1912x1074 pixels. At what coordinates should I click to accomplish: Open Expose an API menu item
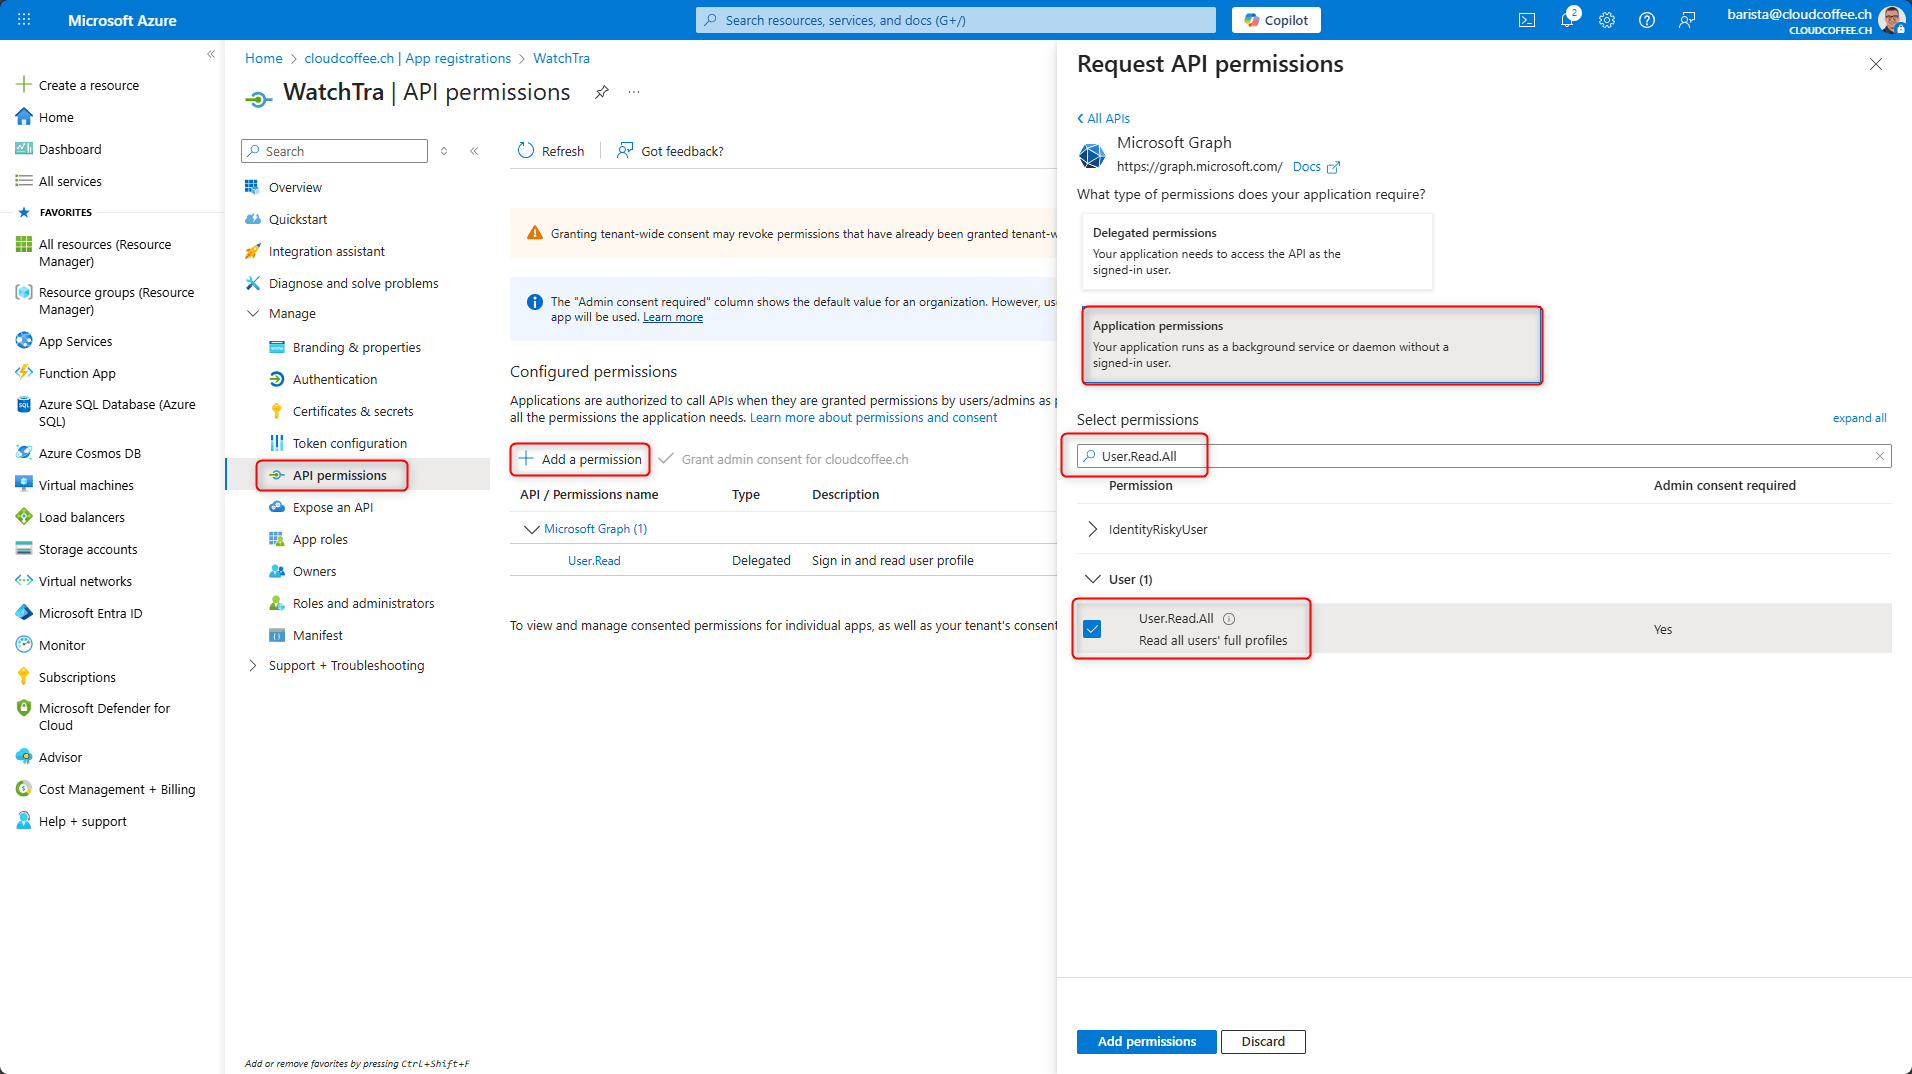(332, 507)
